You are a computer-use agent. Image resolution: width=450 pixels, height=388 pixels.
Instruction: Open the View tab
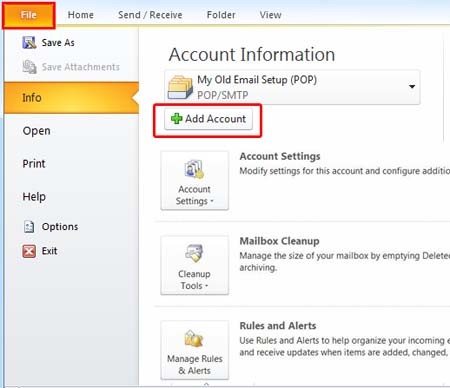click(x=270, y=15)
